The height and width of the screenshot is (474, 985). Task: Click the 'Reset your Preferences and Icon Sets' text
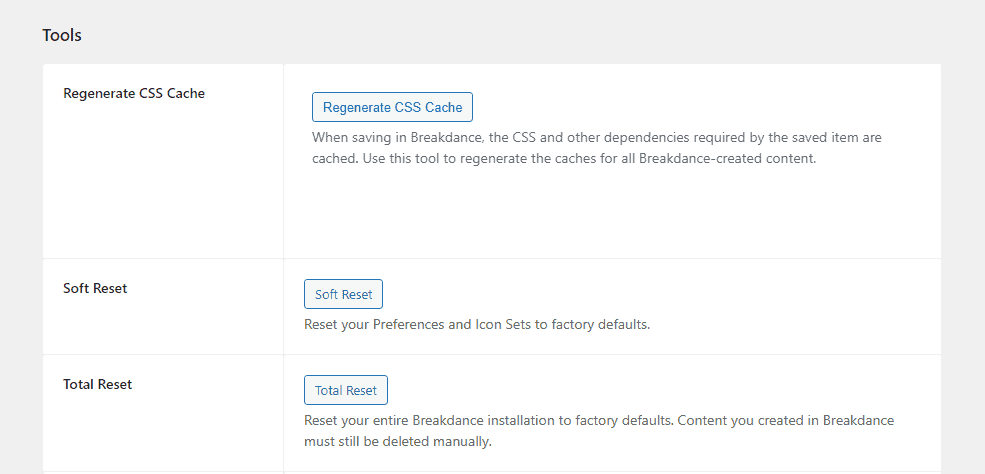click(477, 324)
